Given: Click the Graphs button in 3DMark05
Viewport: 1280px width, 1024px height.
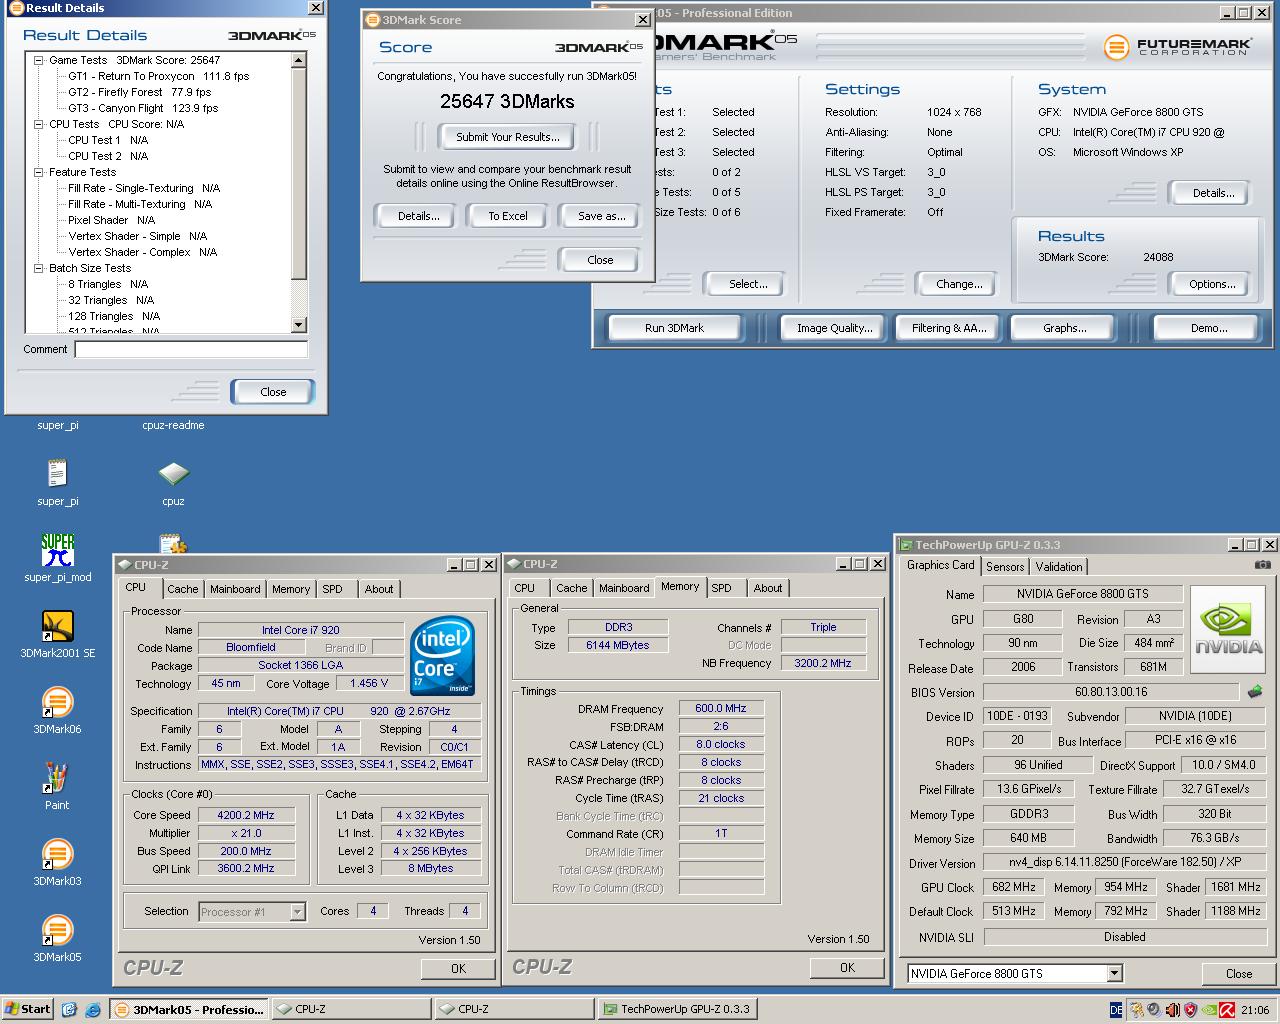Looking at the screenshot, I should coord(1064,328).
